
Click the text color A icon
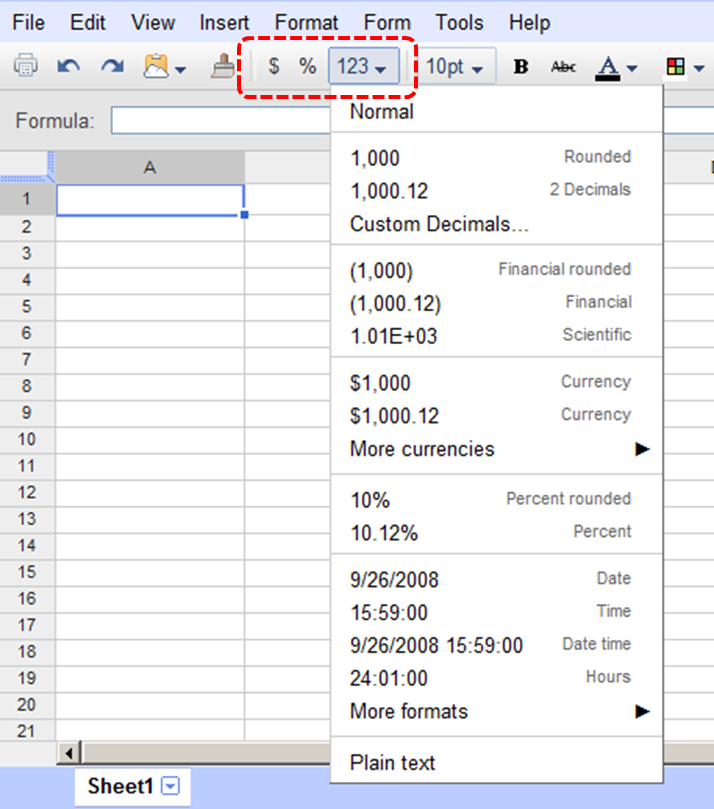coord(608,67)
